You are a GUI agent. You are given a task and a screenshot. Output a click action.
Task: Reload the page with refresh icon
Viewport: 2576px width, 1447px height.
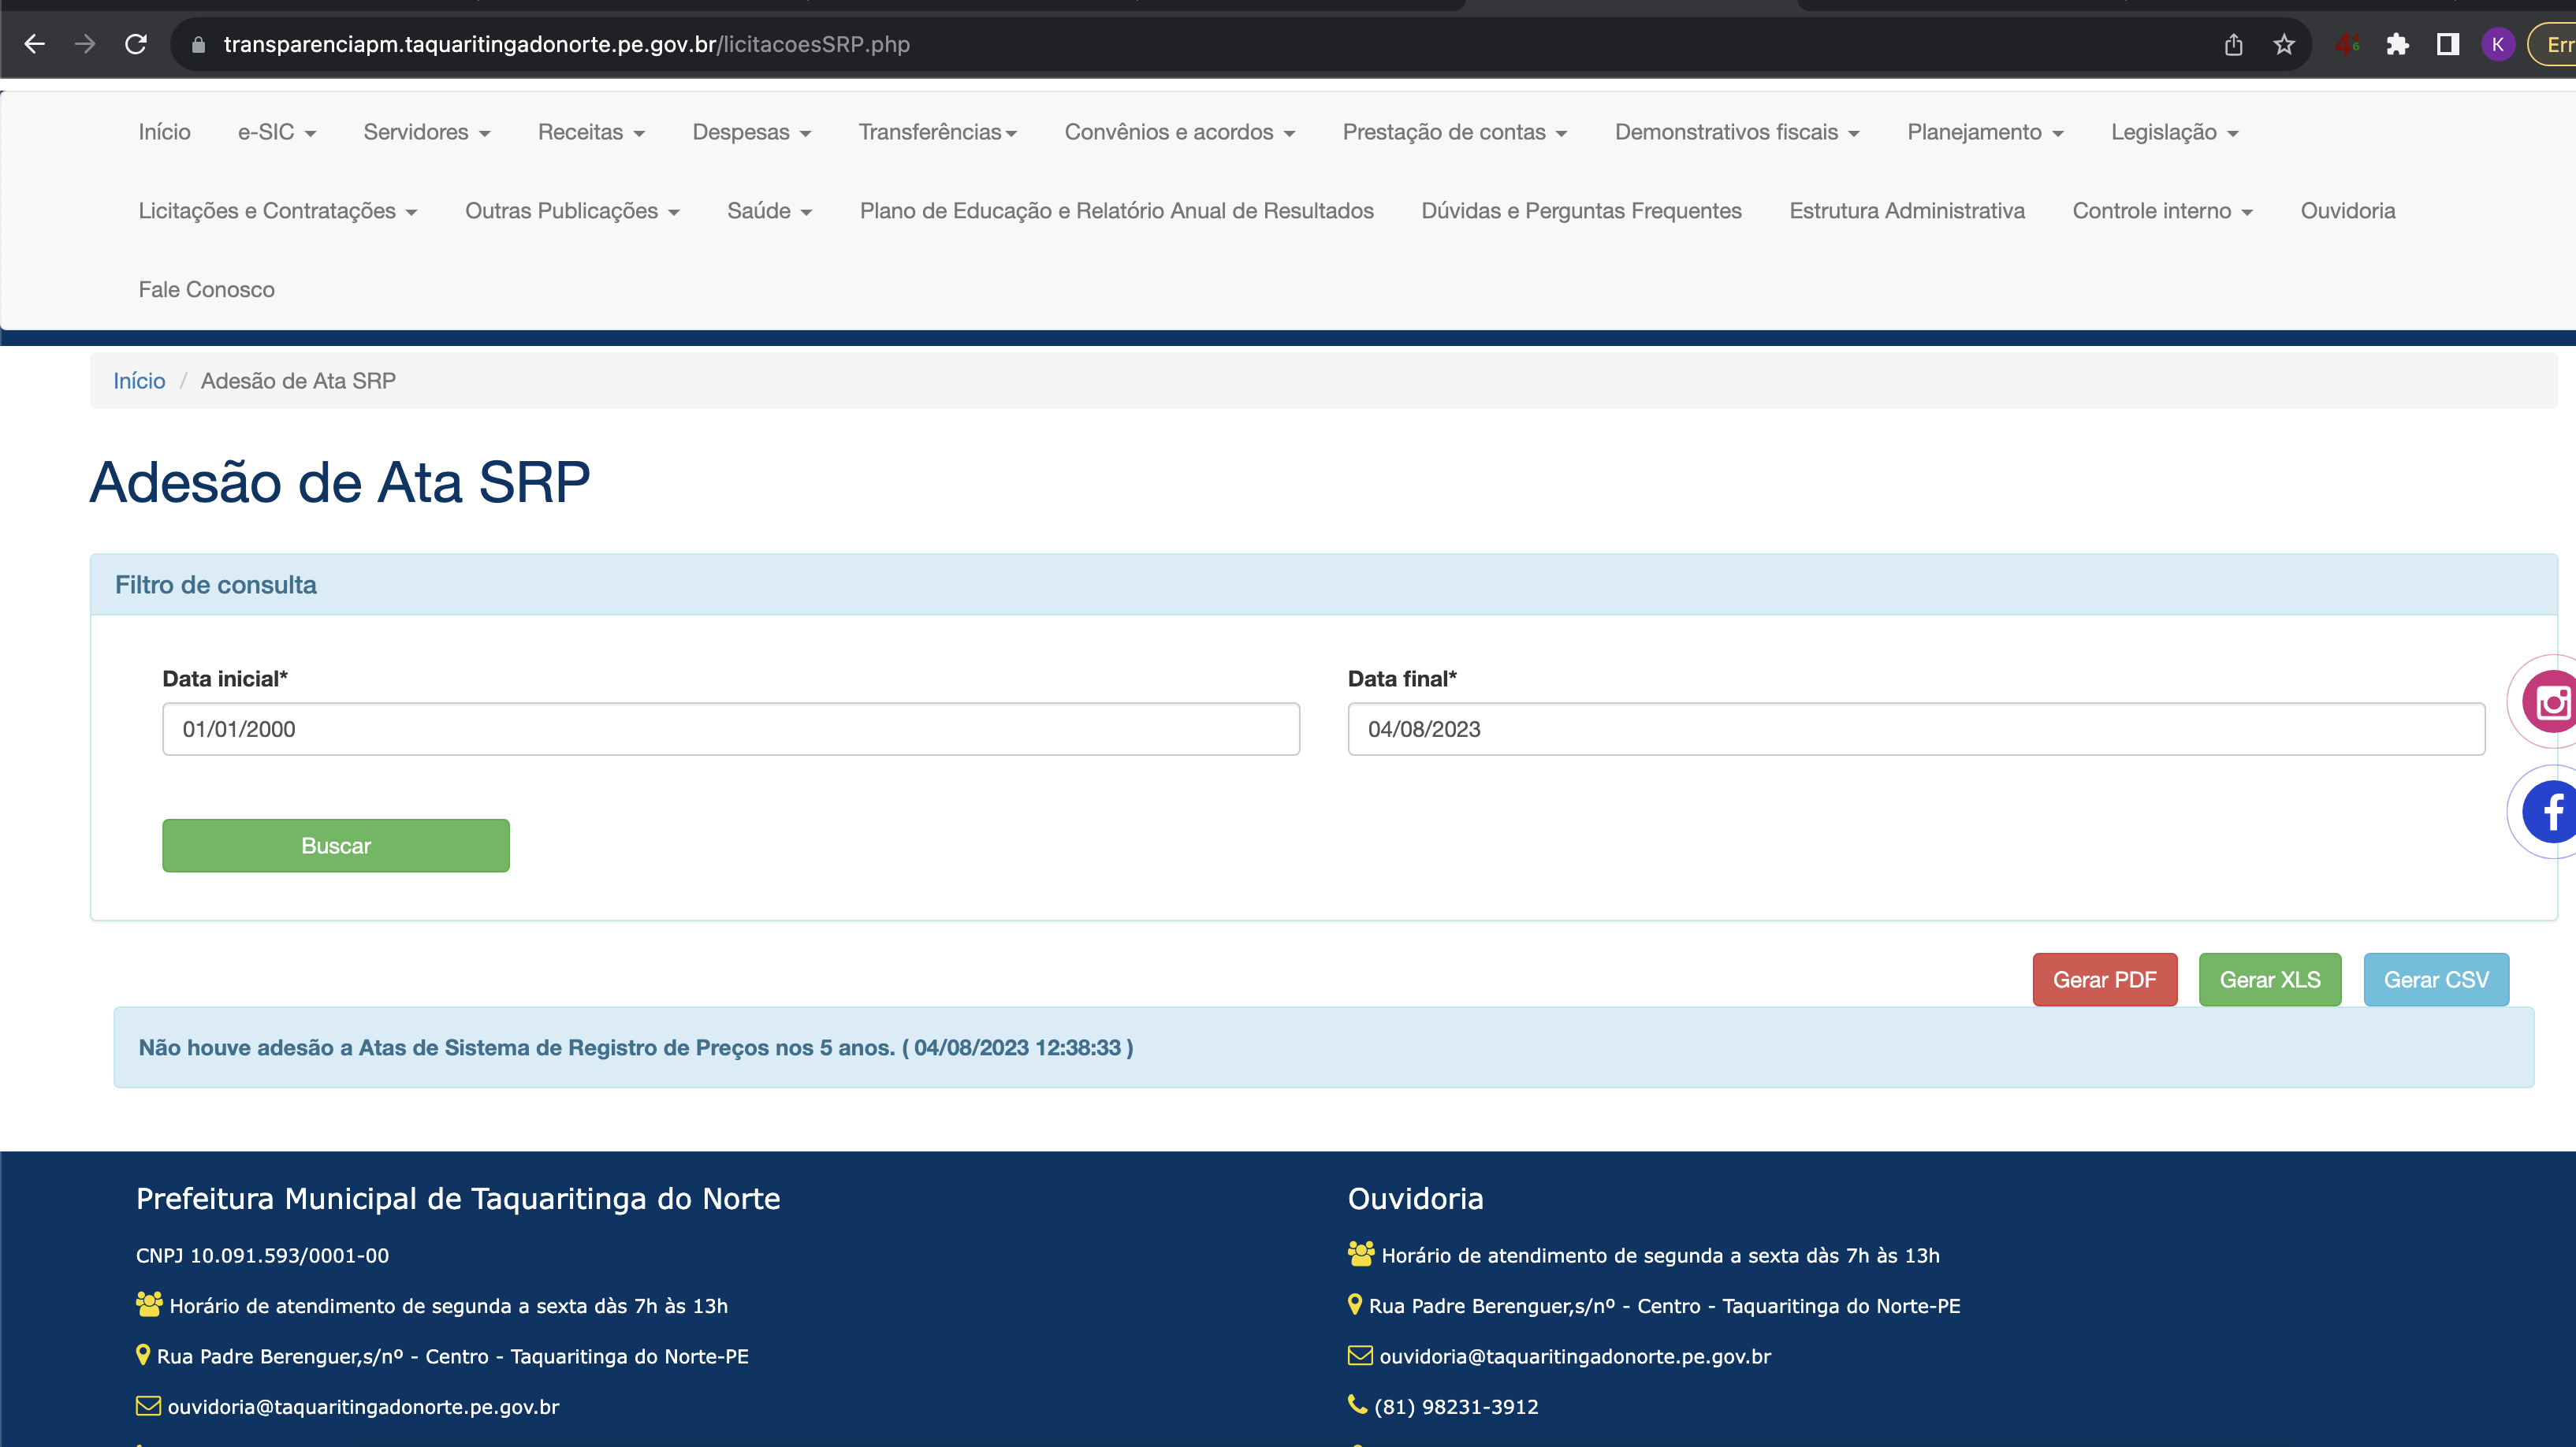[136, 44]
